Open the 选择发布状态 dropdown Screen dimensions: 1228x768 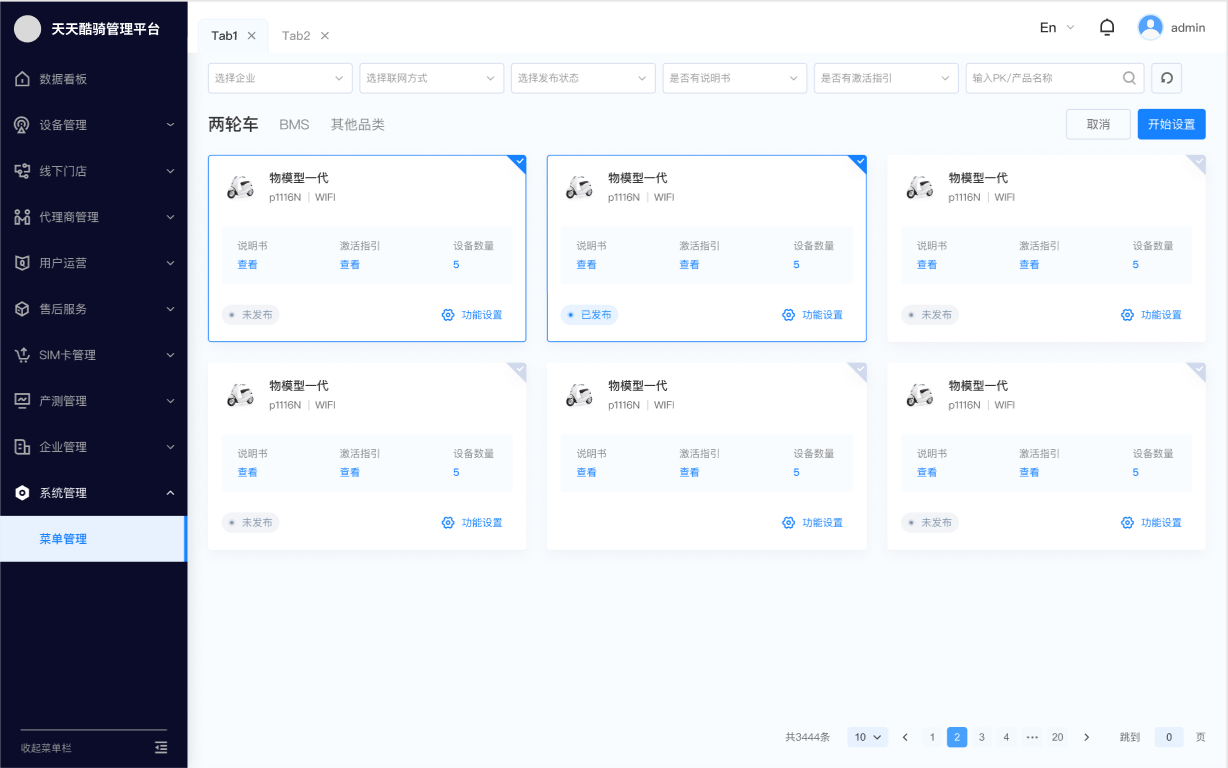click(x=582, y=78)
